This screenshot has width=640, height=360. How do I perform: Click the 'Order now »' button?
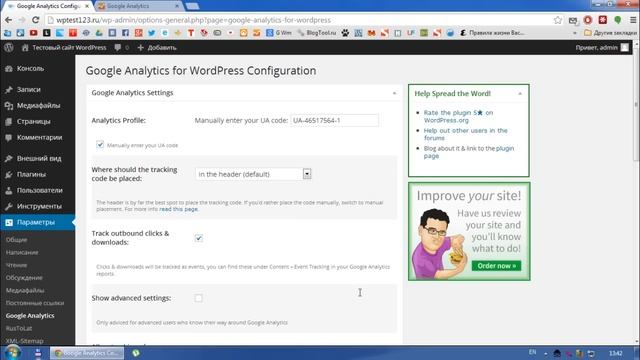[496, 266]
